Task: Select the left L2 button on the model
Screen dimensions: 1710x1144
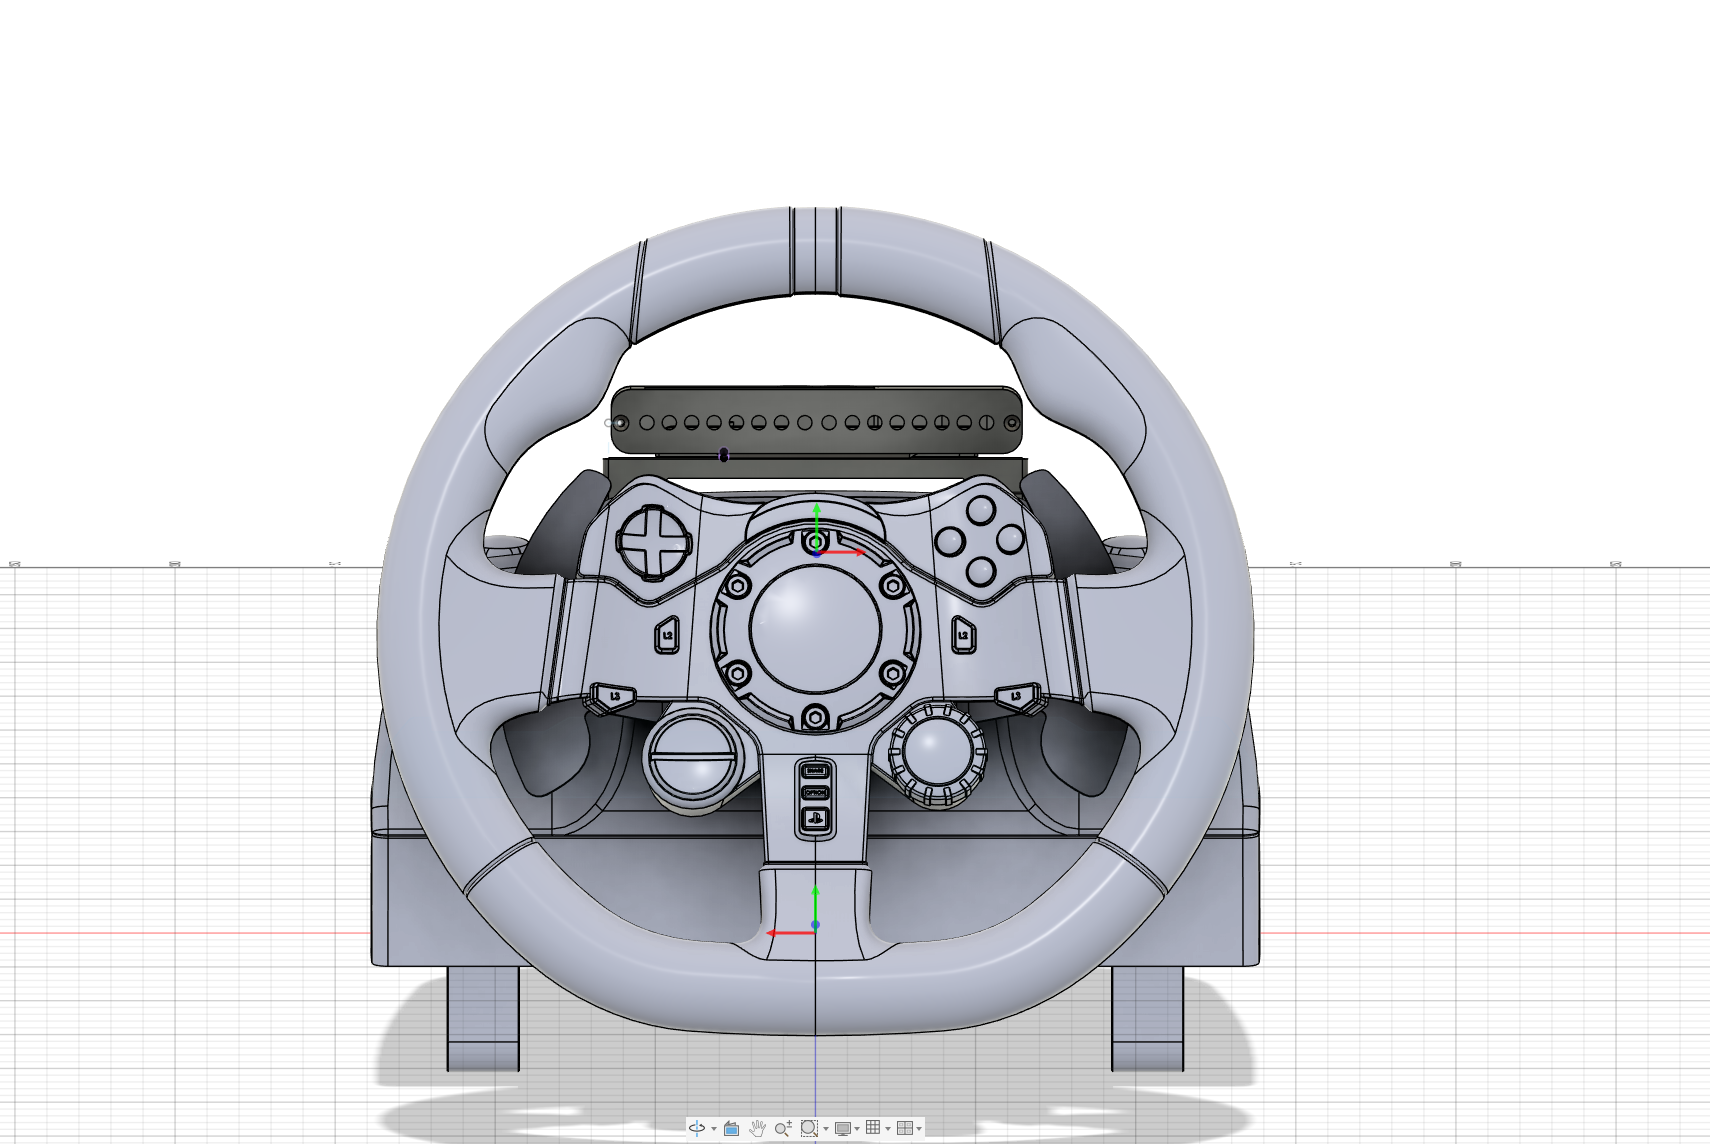Action: coord(667,634)
